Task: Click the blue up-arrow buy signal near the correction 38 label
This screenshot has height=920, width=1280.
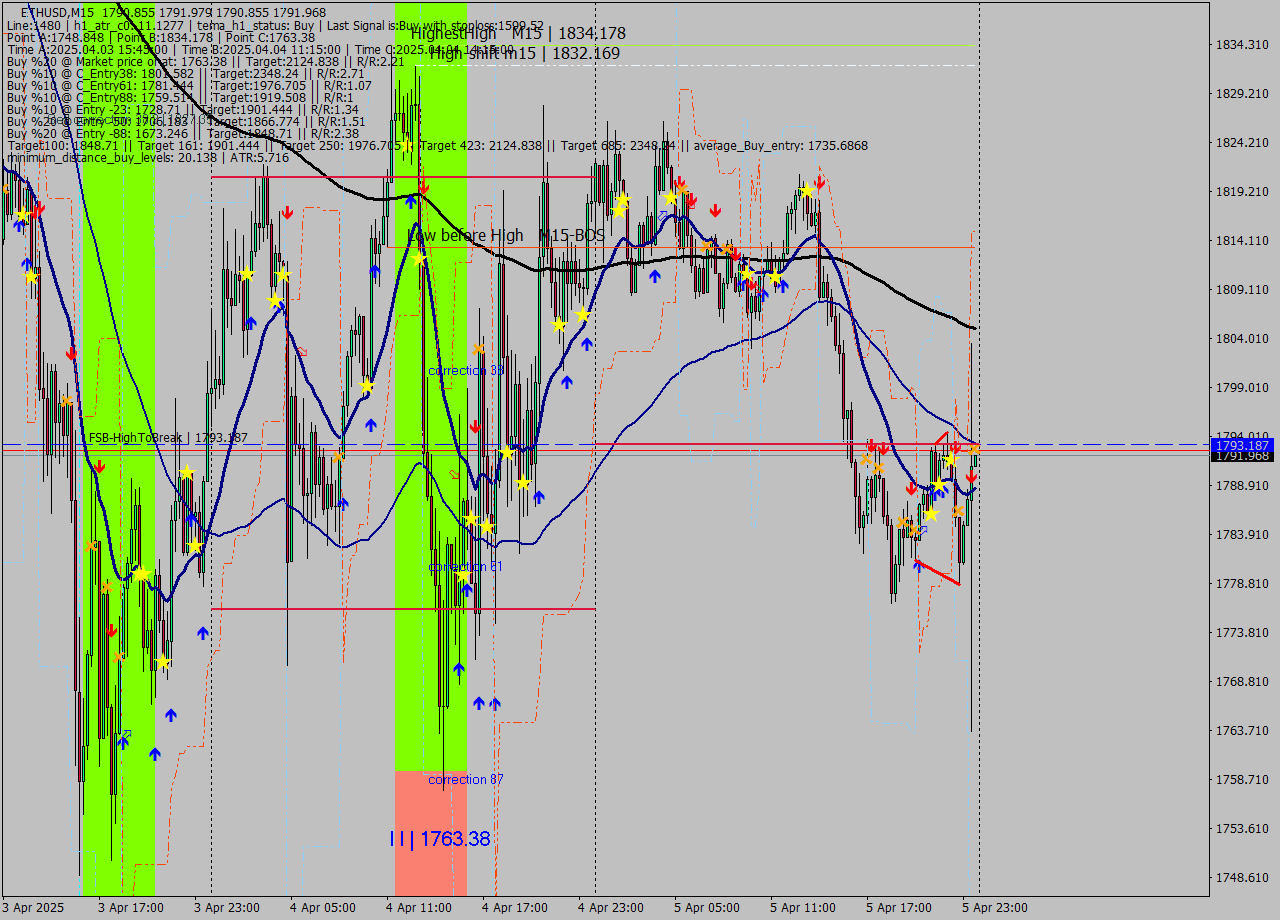Action: [567, 382]
